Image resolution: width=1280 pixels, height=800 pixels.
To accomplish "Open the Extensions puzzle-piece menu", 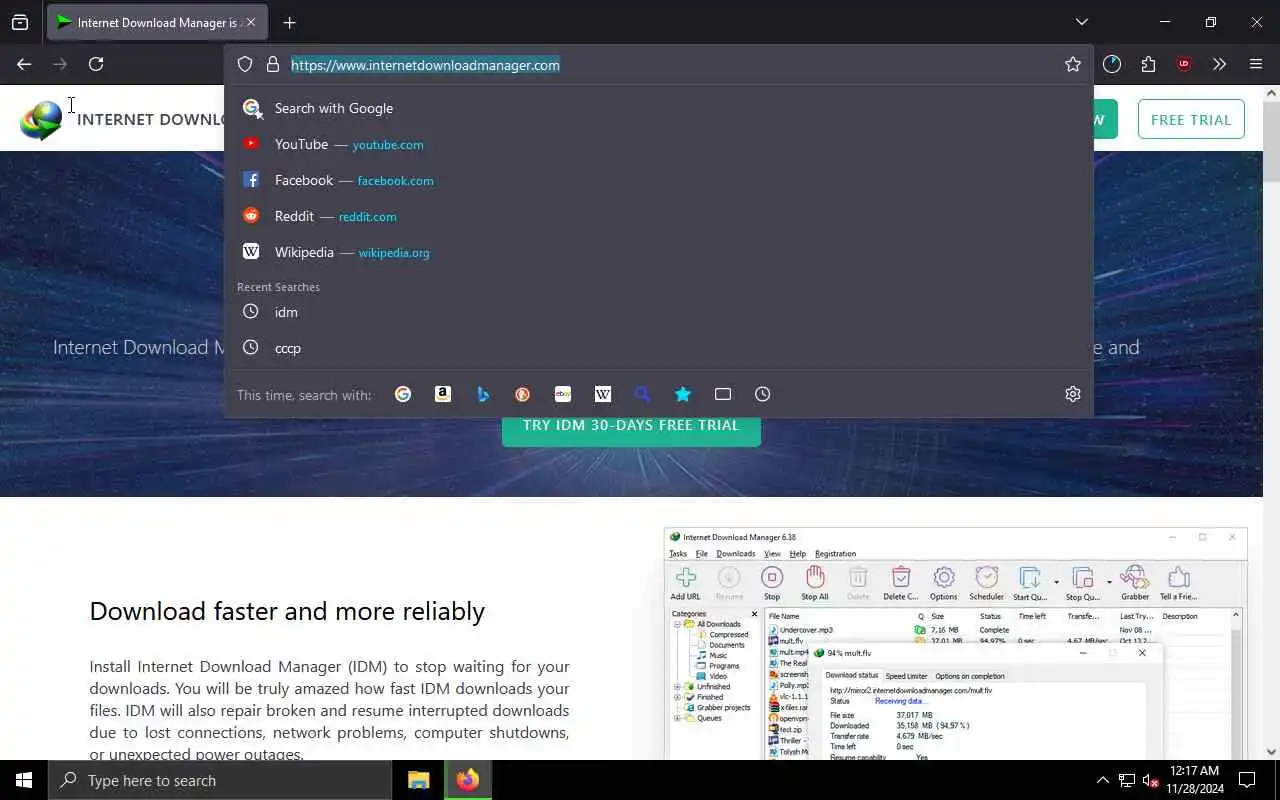I will [x=1148, y=64].
